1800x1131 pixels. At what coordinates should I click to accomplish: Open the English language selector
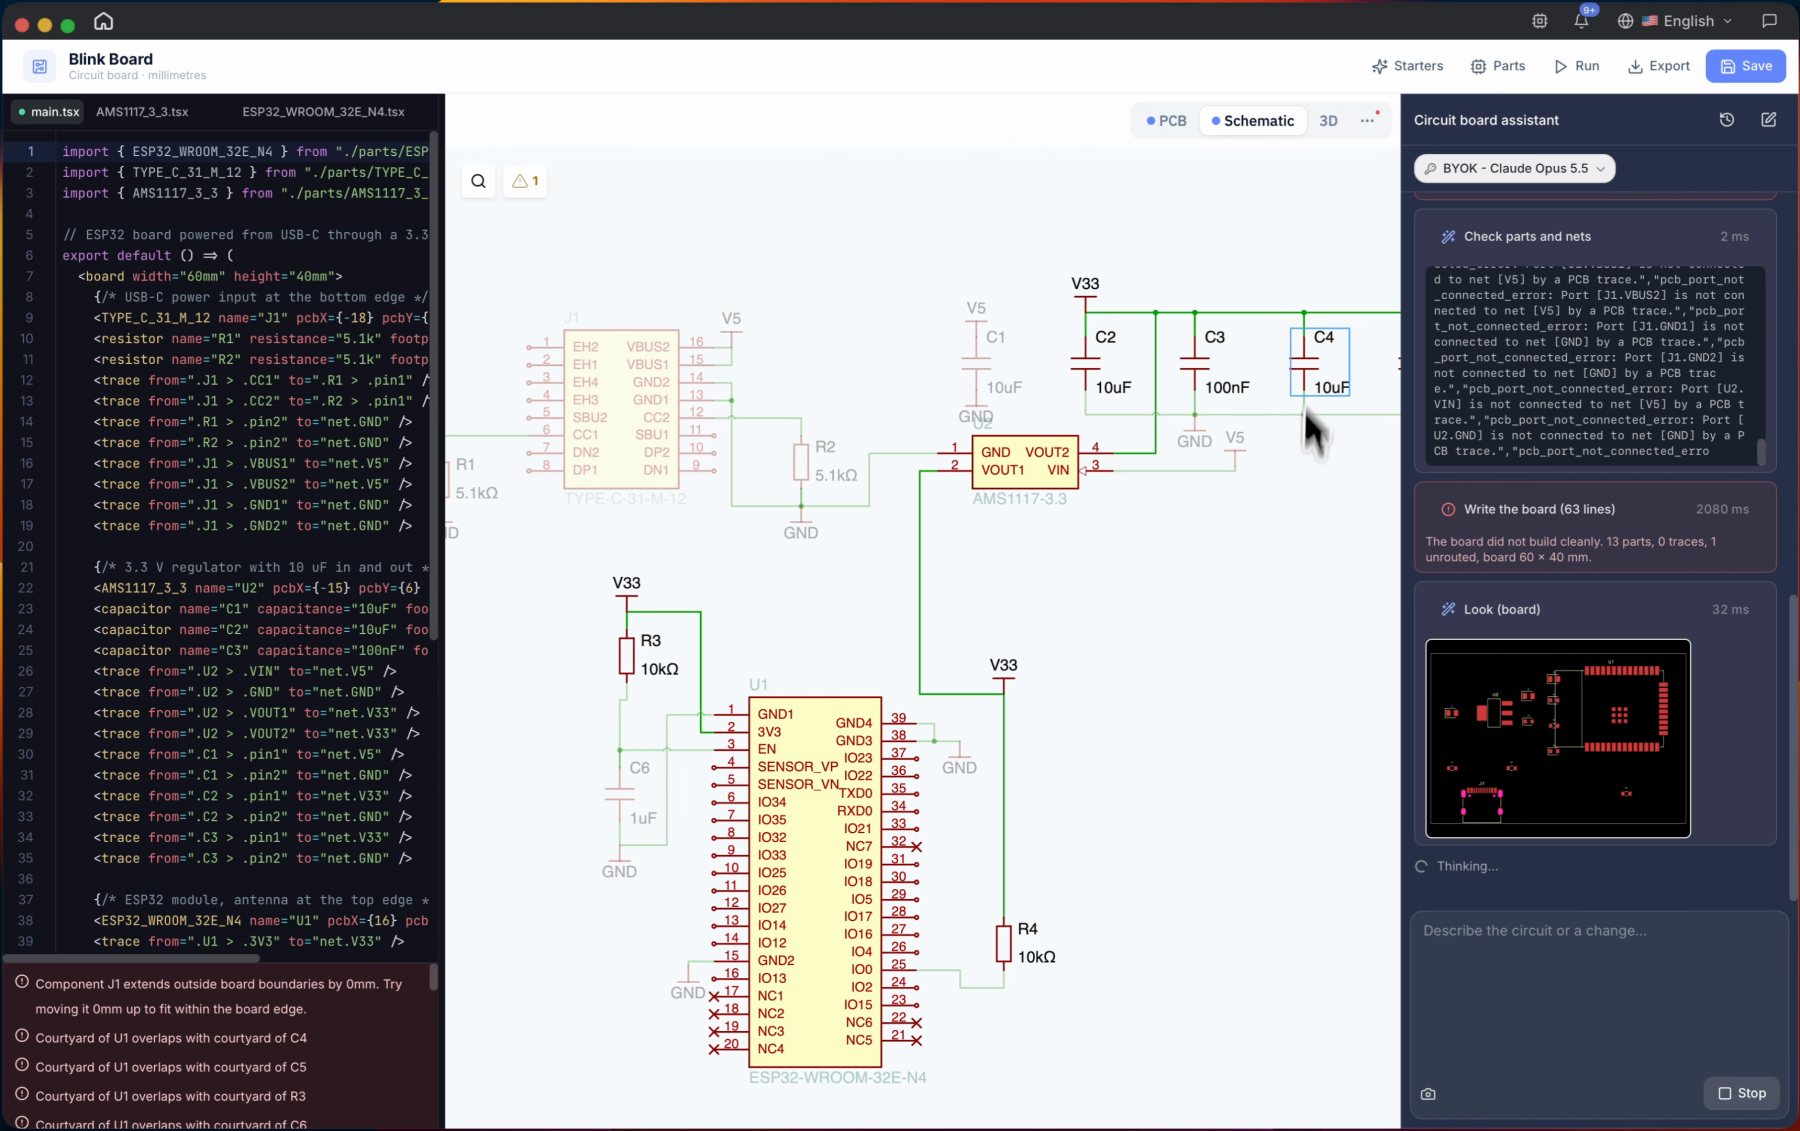[x=1674, y=21]
